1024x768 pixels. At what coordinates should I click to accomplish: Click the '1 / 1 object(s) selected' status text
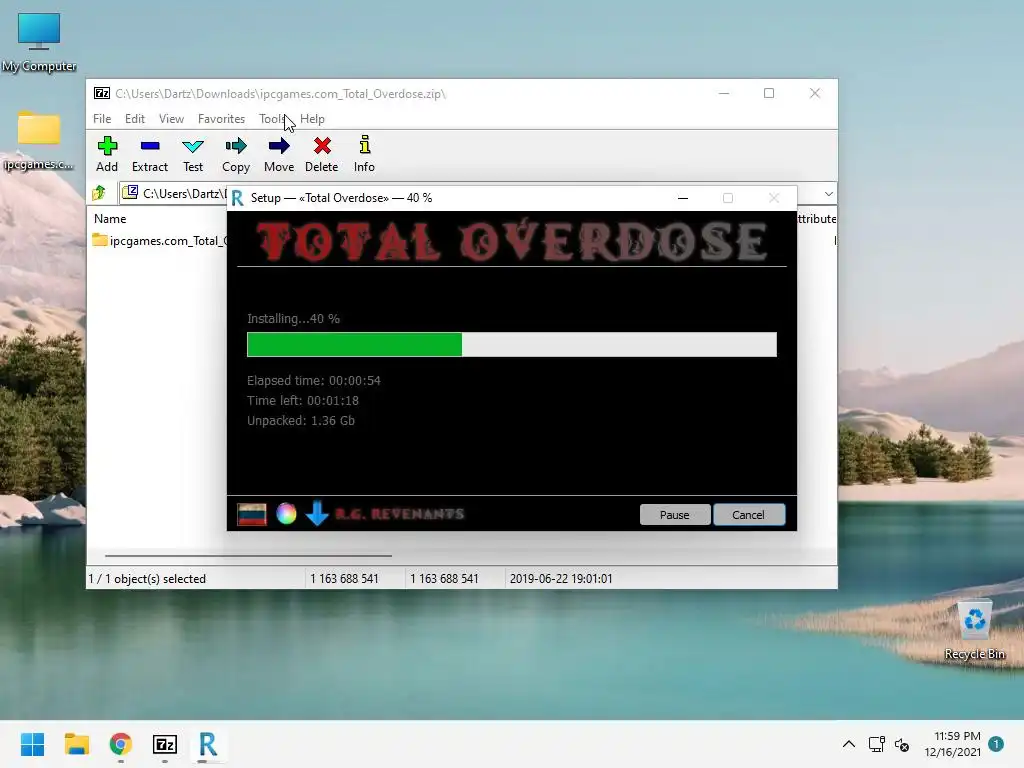click(x=147, y=579)
